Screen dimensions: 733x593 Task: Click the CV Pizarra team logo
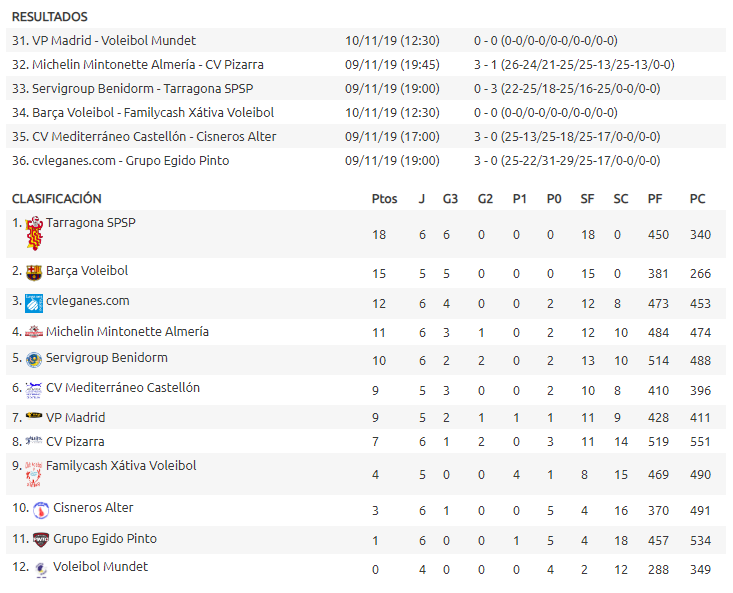(34, 440)
